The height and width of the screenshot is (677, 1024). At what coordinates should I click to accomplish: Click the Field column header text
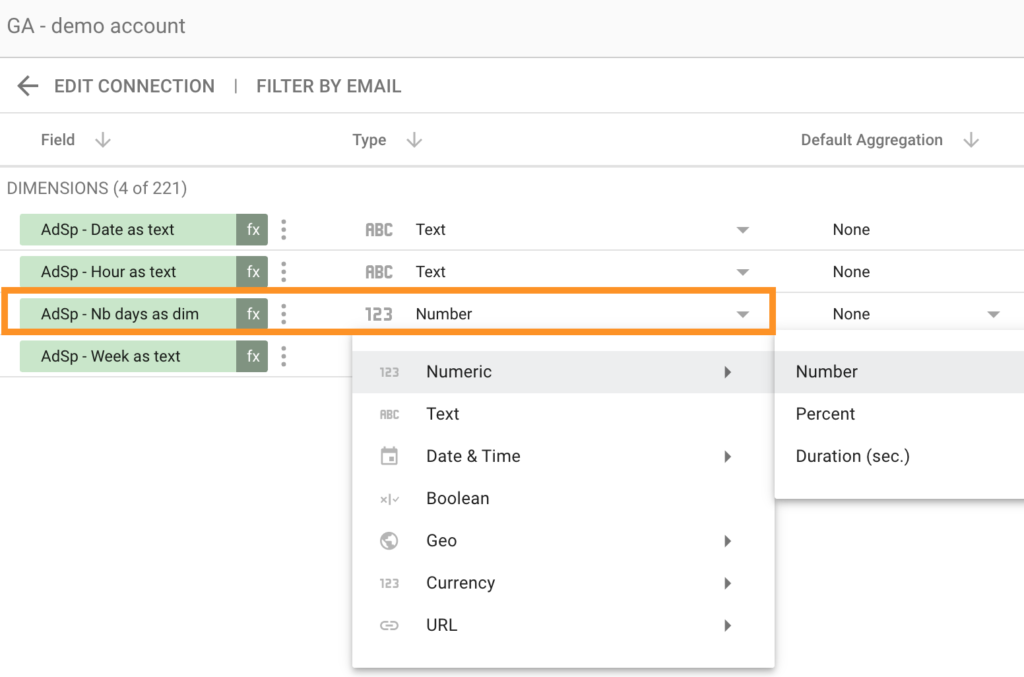57,140
